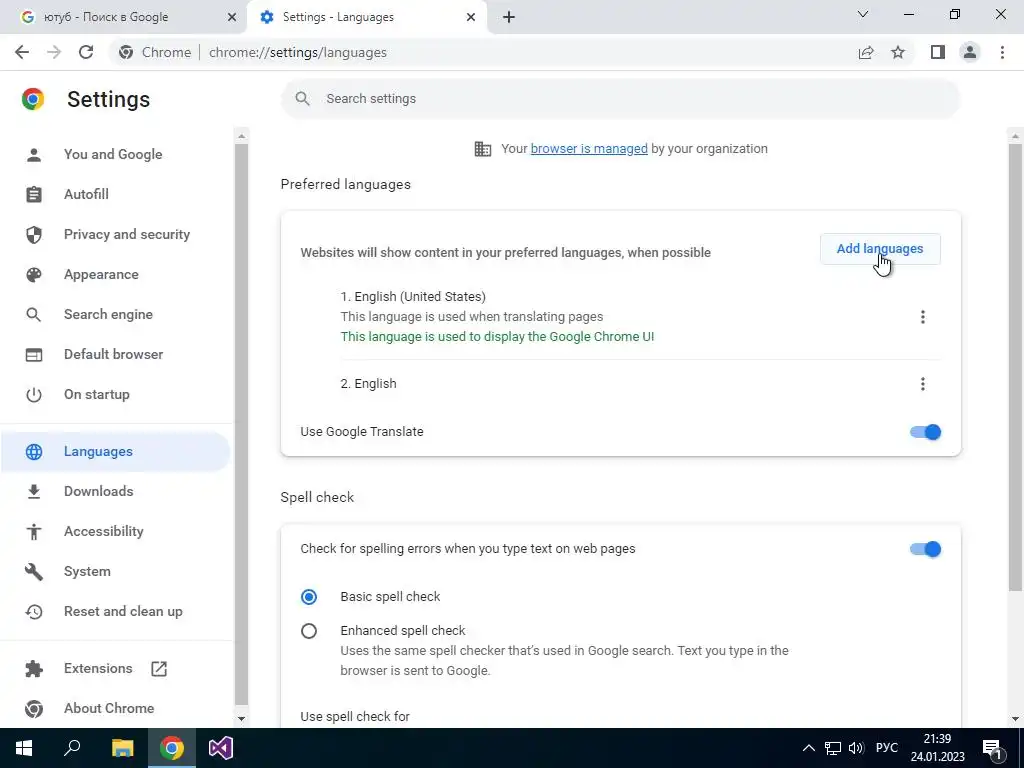
Task: Select the Settings - Languages tab
Action: point(366,17)
